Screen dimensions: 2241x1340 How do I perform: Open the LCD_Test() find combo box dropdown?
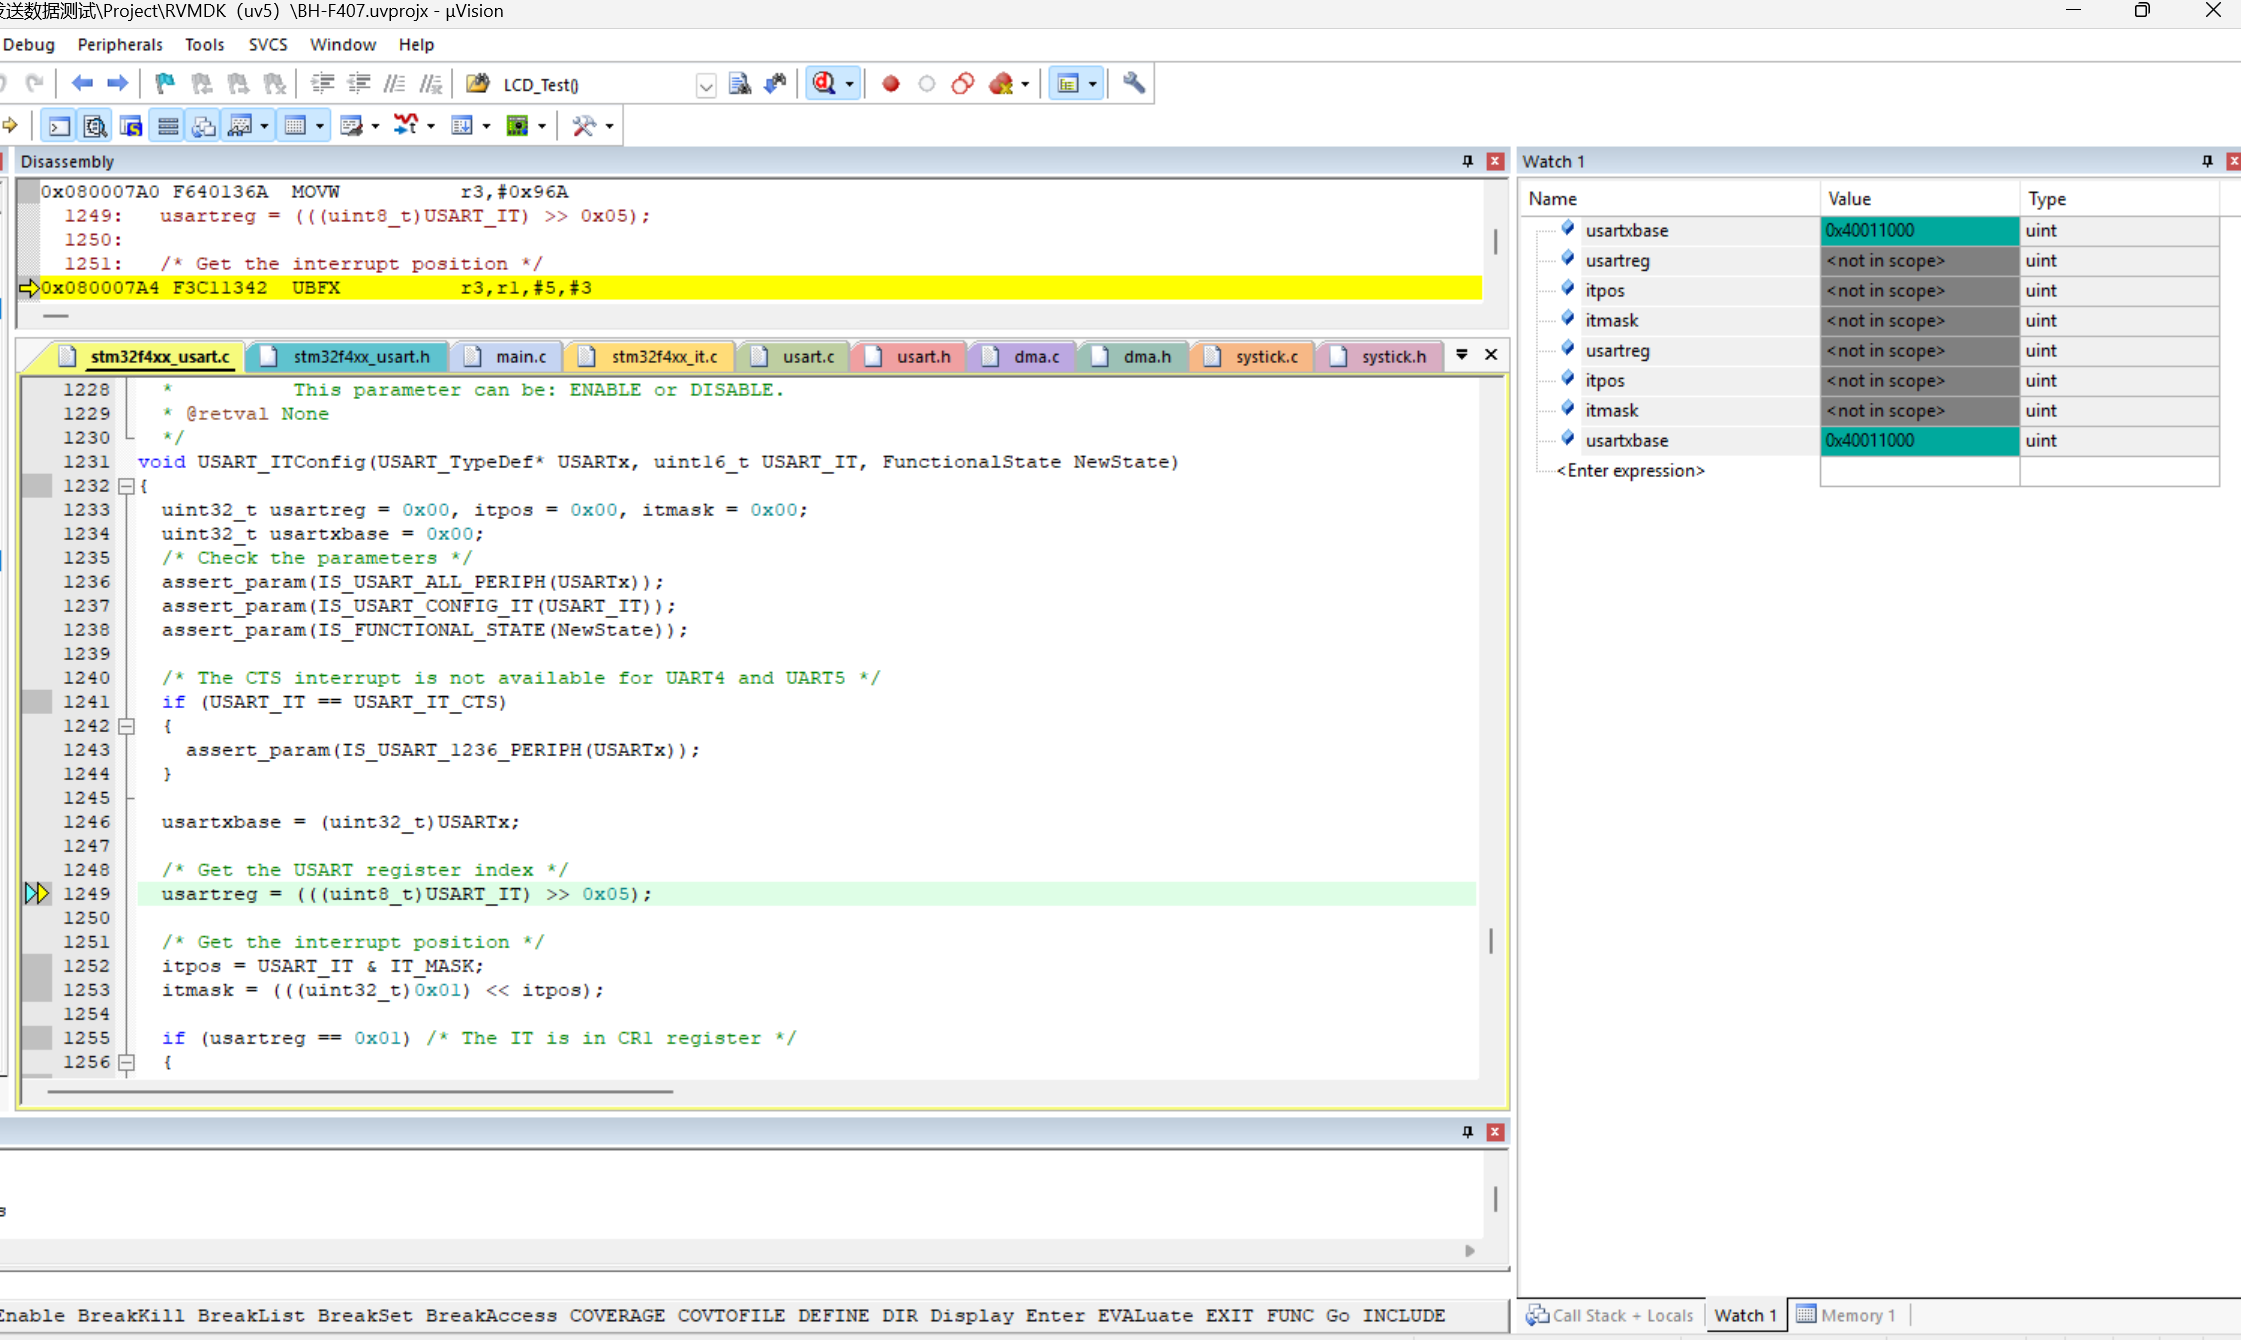tap(706, 86)
